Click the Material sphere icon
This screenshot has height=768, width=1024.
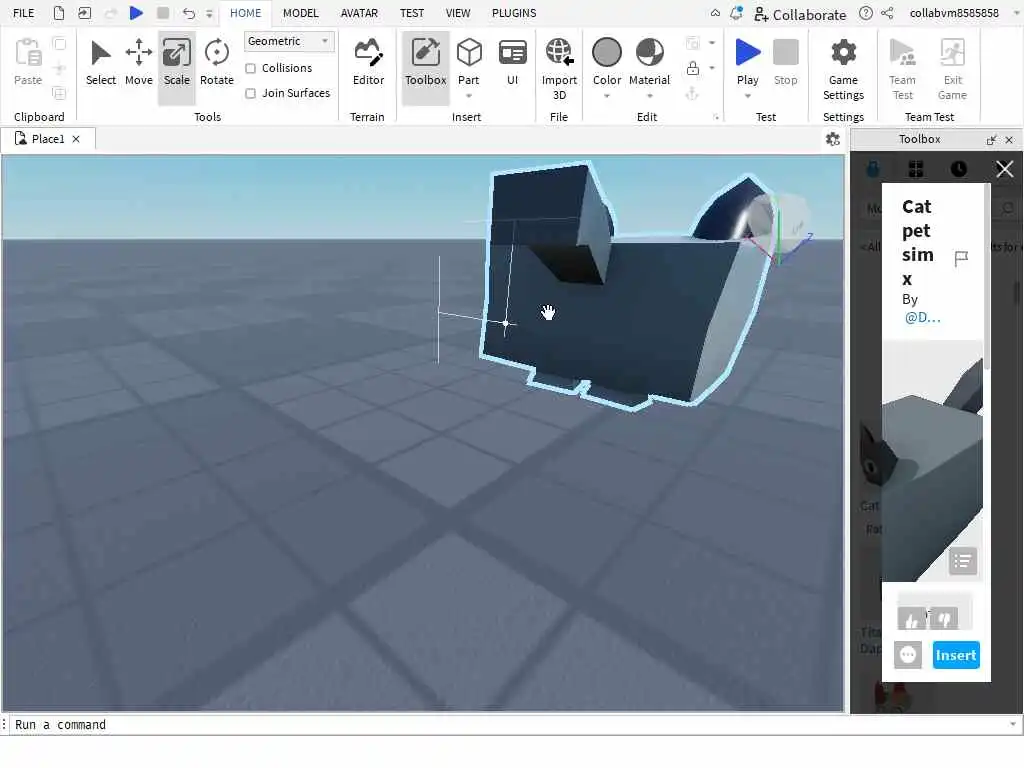click(649, 52)
